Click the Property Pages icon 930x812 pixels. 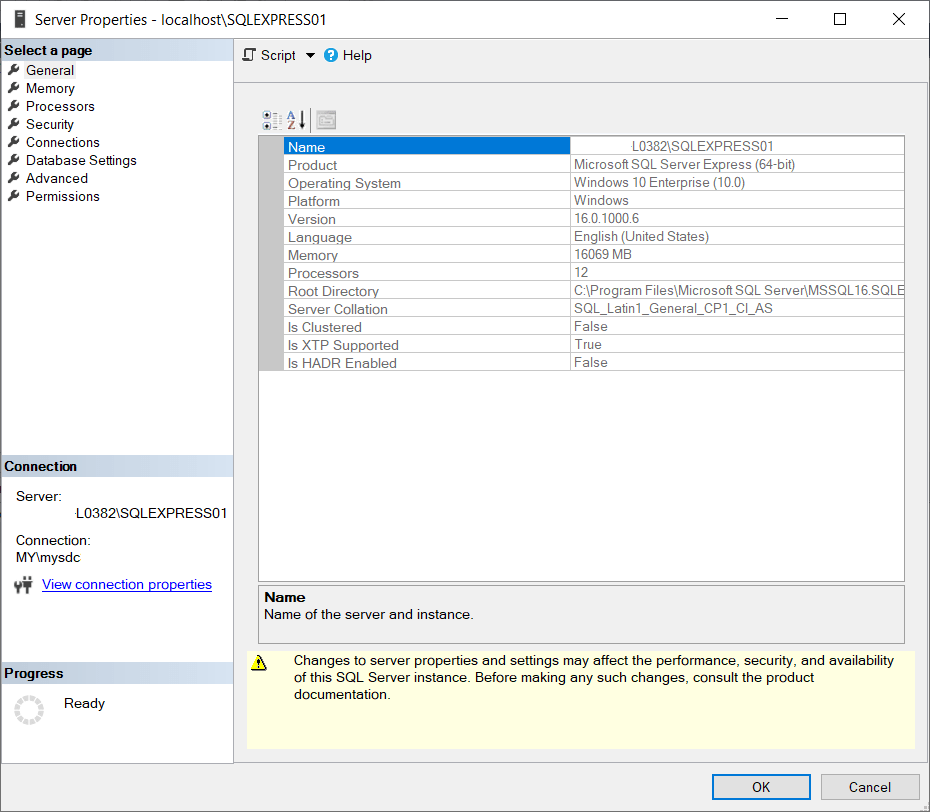[326, 120]
